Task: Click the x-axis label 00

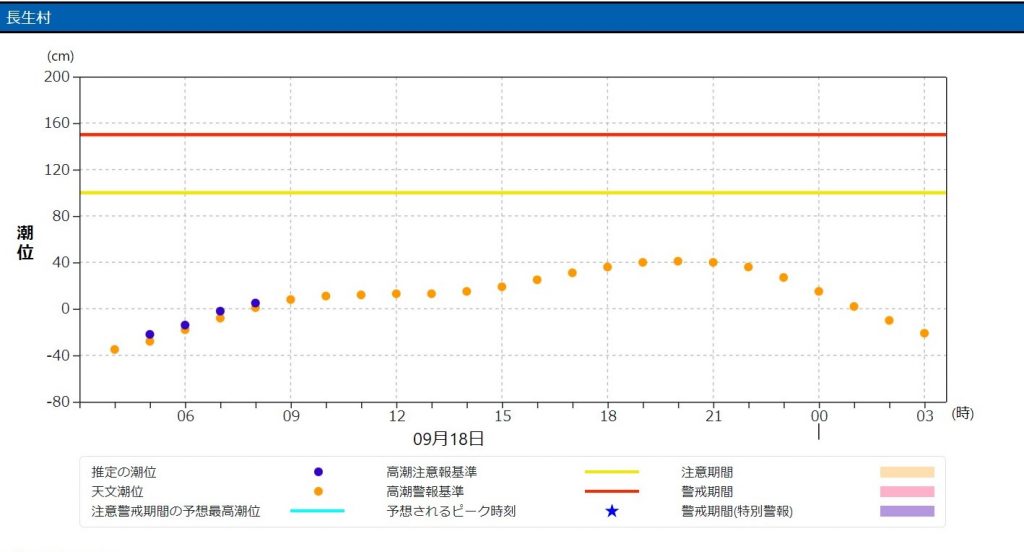Action: click(819, 416)
